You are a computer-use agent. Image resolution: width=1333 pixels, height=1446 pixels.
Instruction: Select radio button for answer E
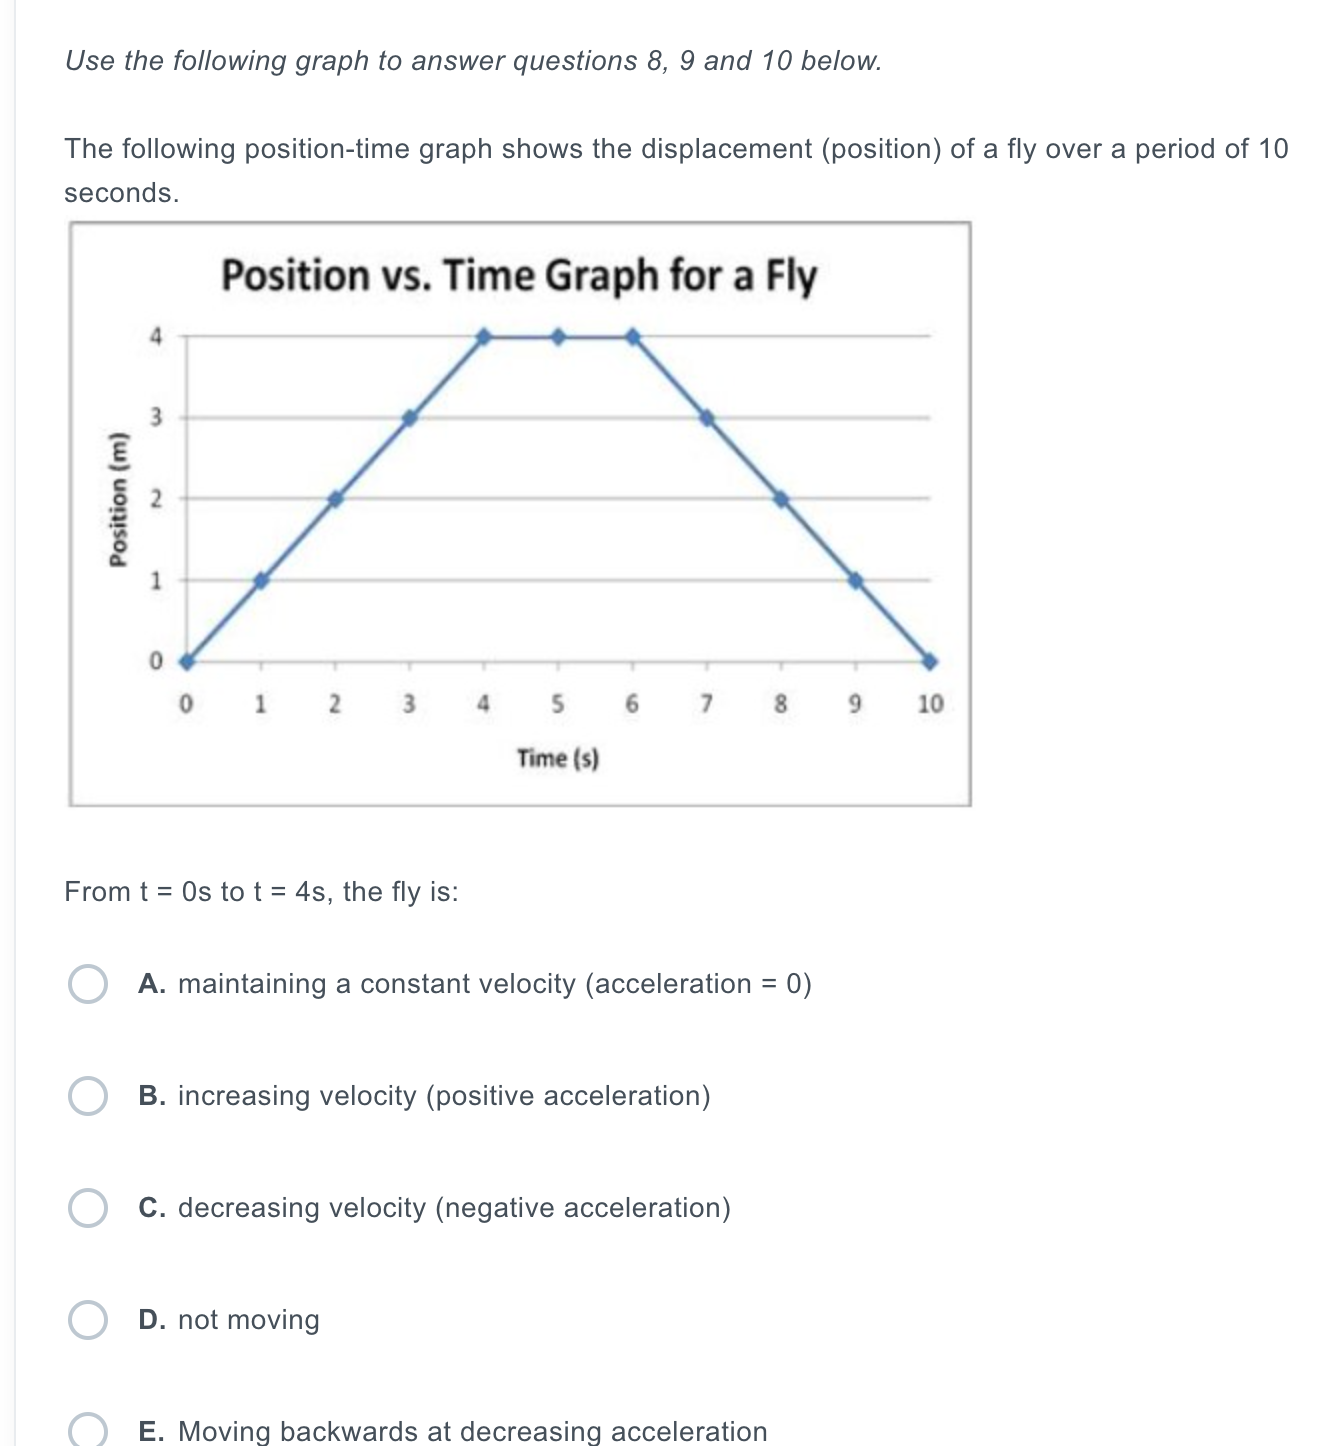click(x=88, y=1429)
